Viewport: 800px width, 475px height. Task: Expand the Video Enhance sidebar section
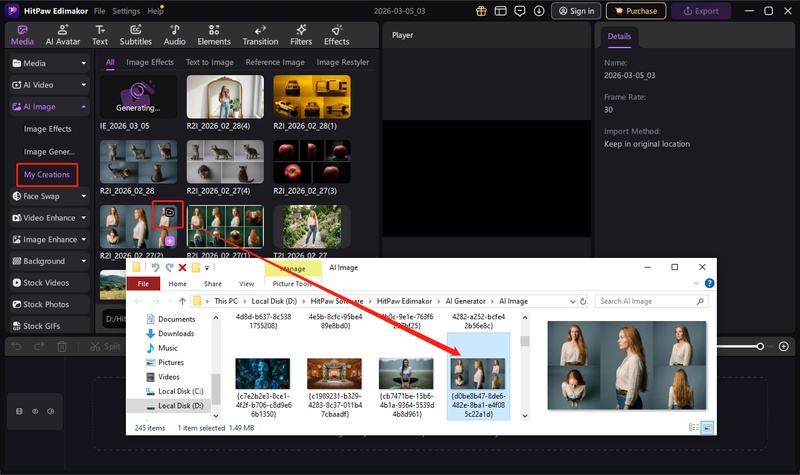click(x=84, y=218)
